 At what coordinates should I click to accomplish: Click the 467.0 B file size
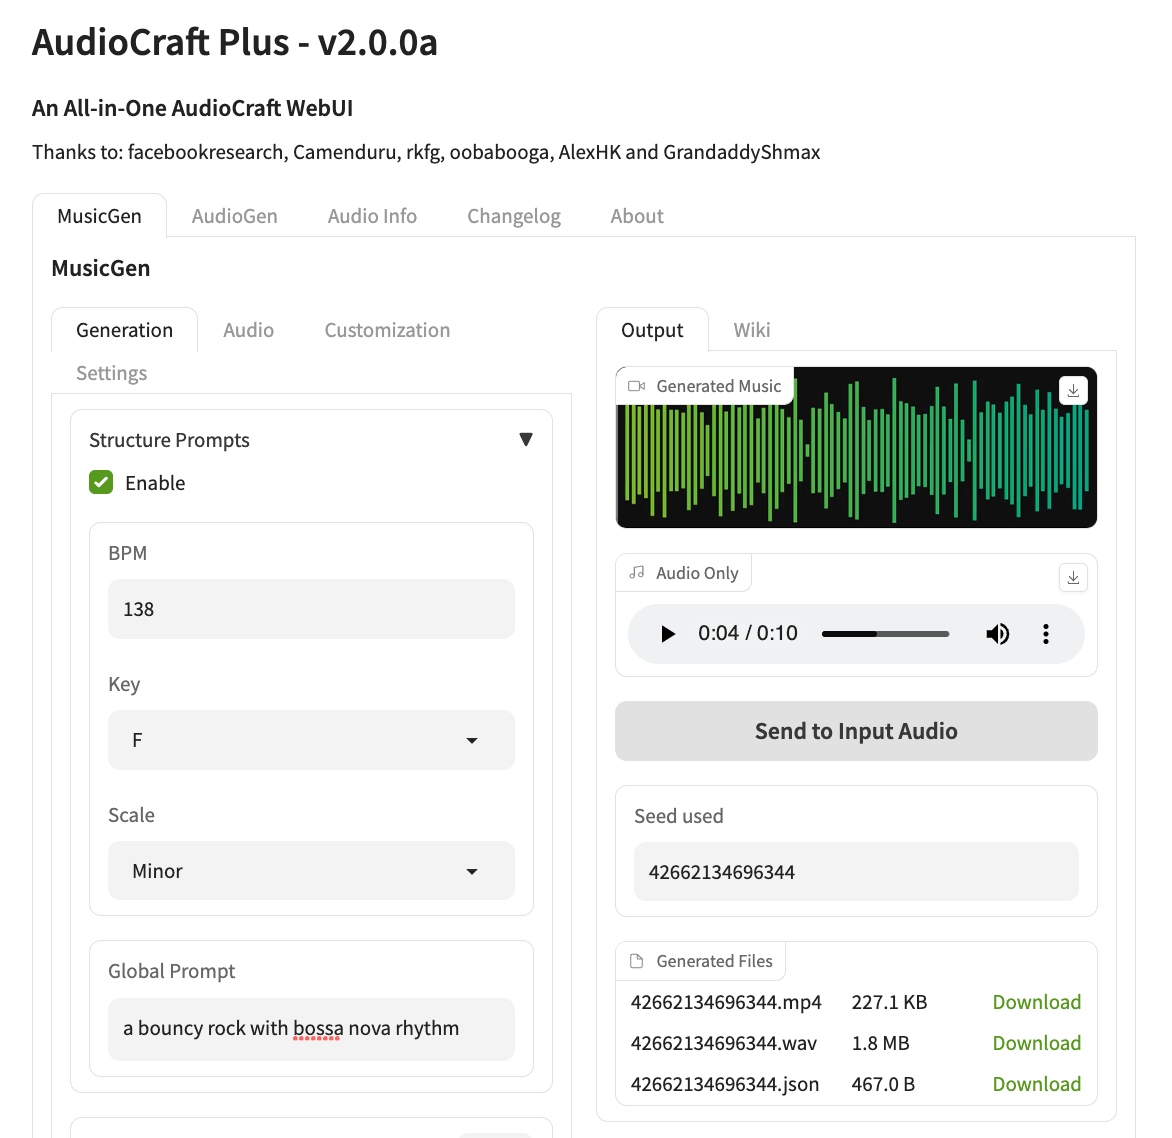(x=883, y=1084)
